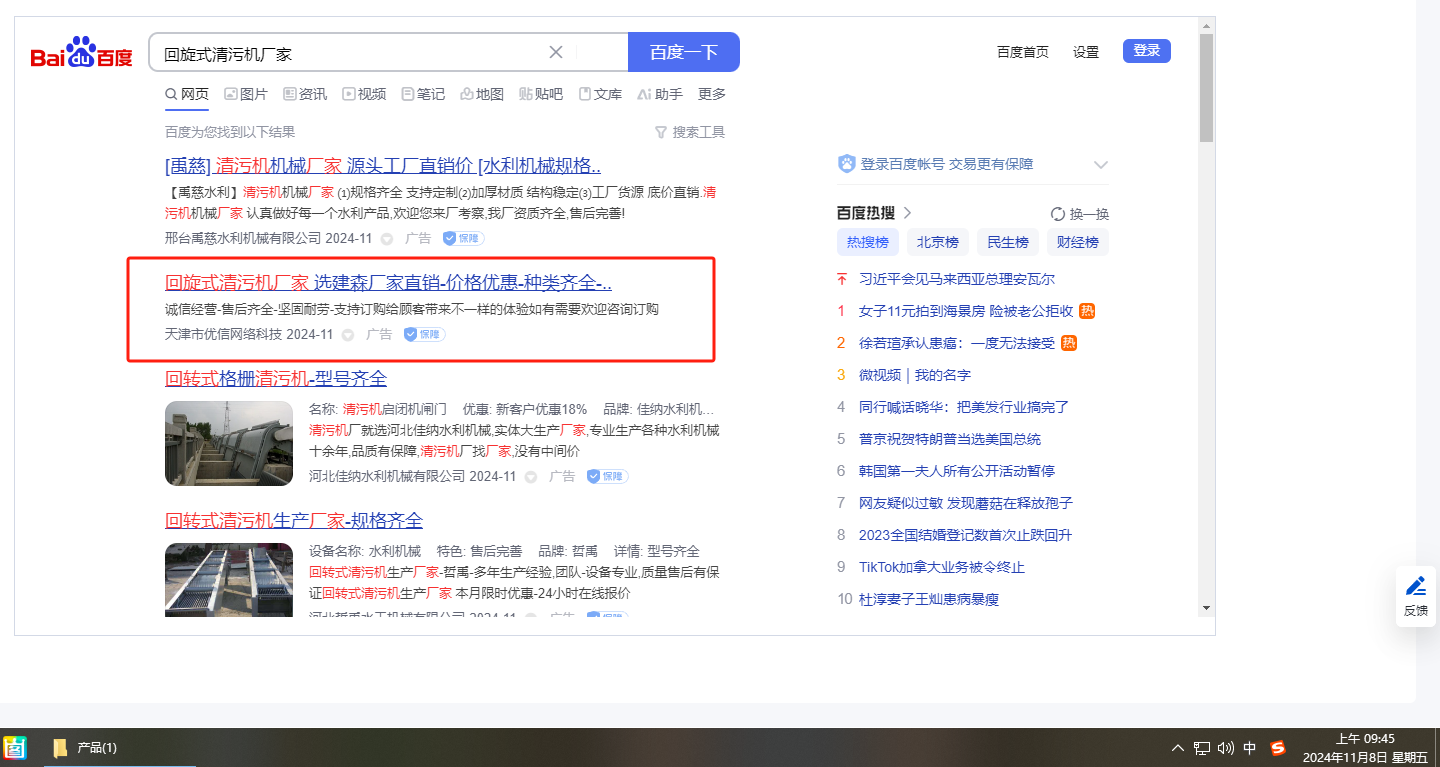Screen dimensions: 1440x767
Task: Open the 回转式格栅清污机-型号齐全 result link
Action: click(276, 379)
